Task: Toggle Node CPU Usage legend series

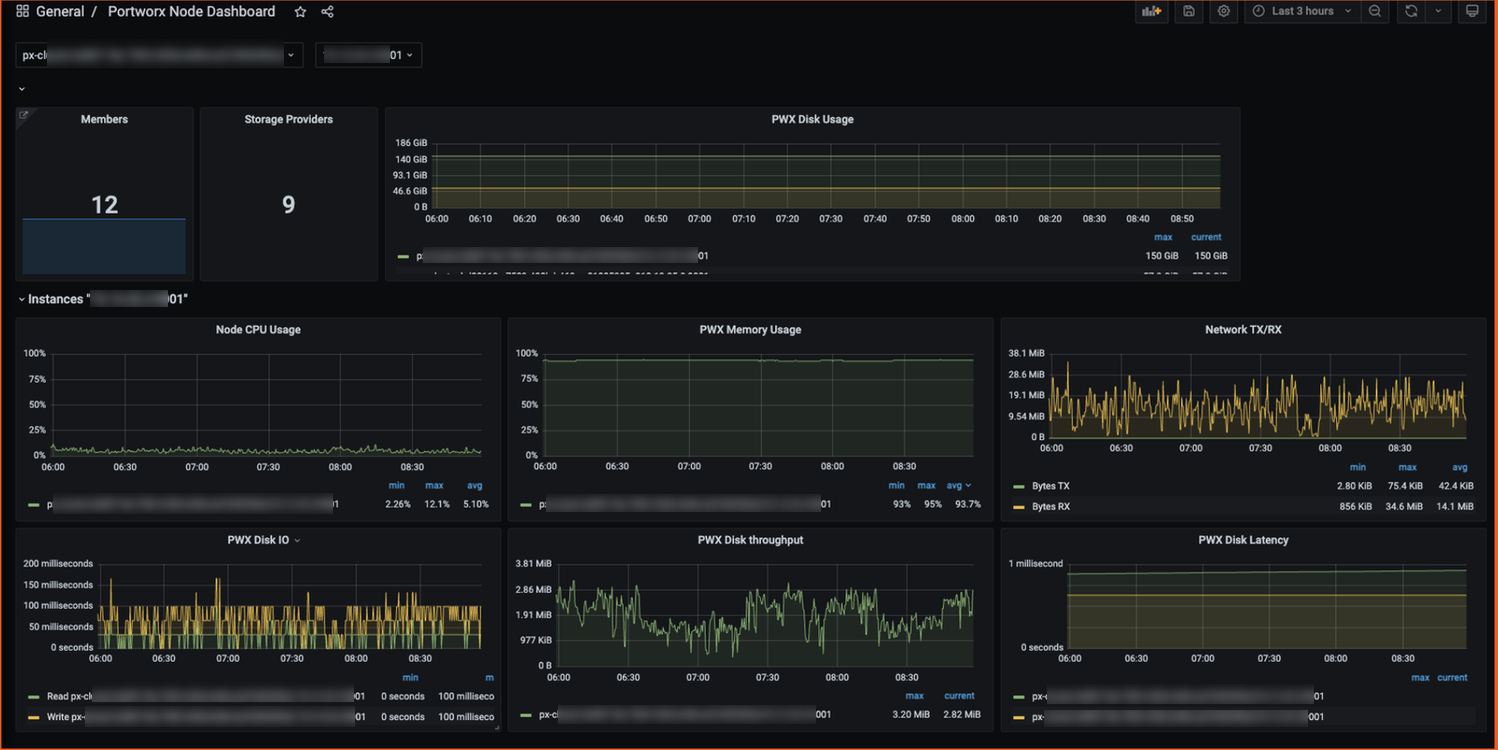Action: click(193, 504)
